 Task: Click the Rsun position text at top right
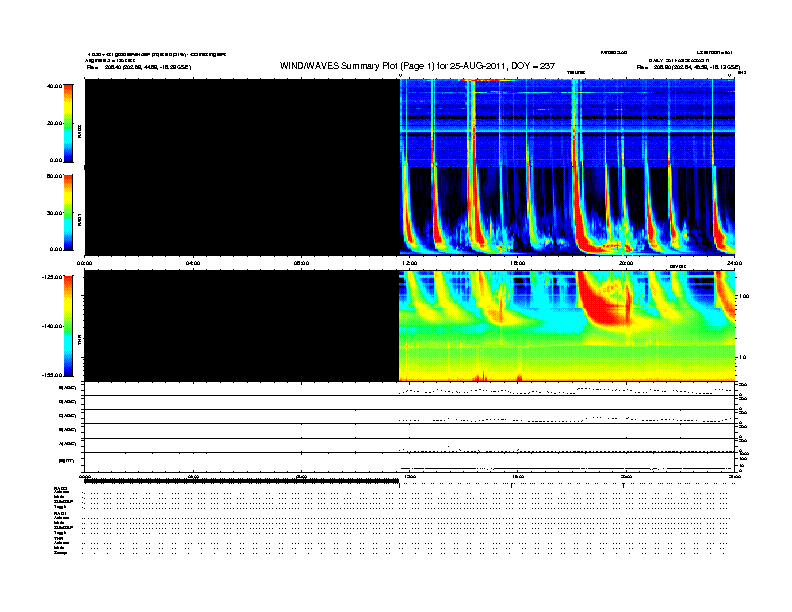[688, 67]
